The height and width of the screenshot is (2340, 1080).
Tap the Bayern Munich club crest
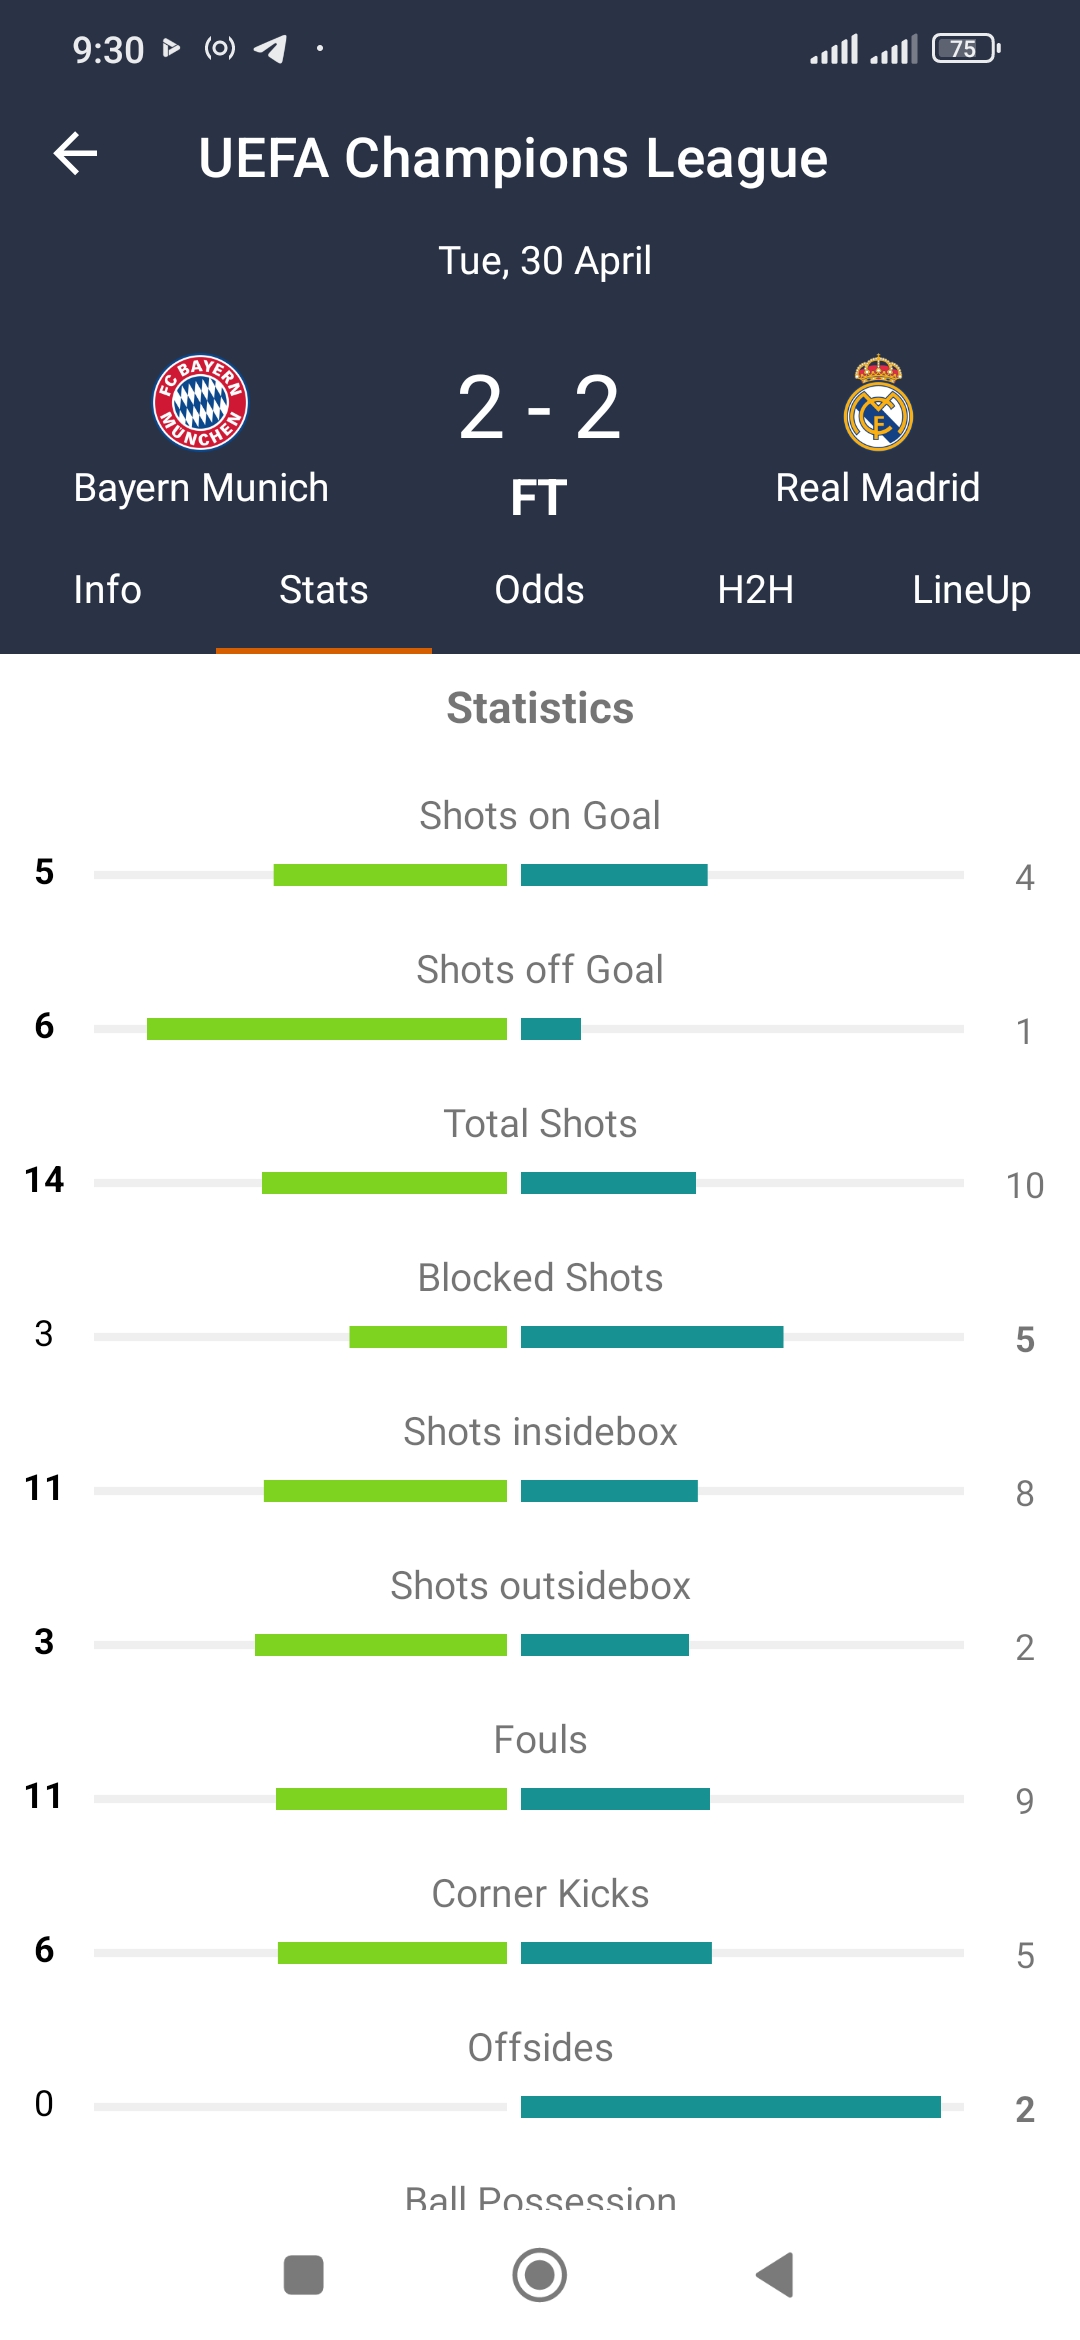(200, 403)
